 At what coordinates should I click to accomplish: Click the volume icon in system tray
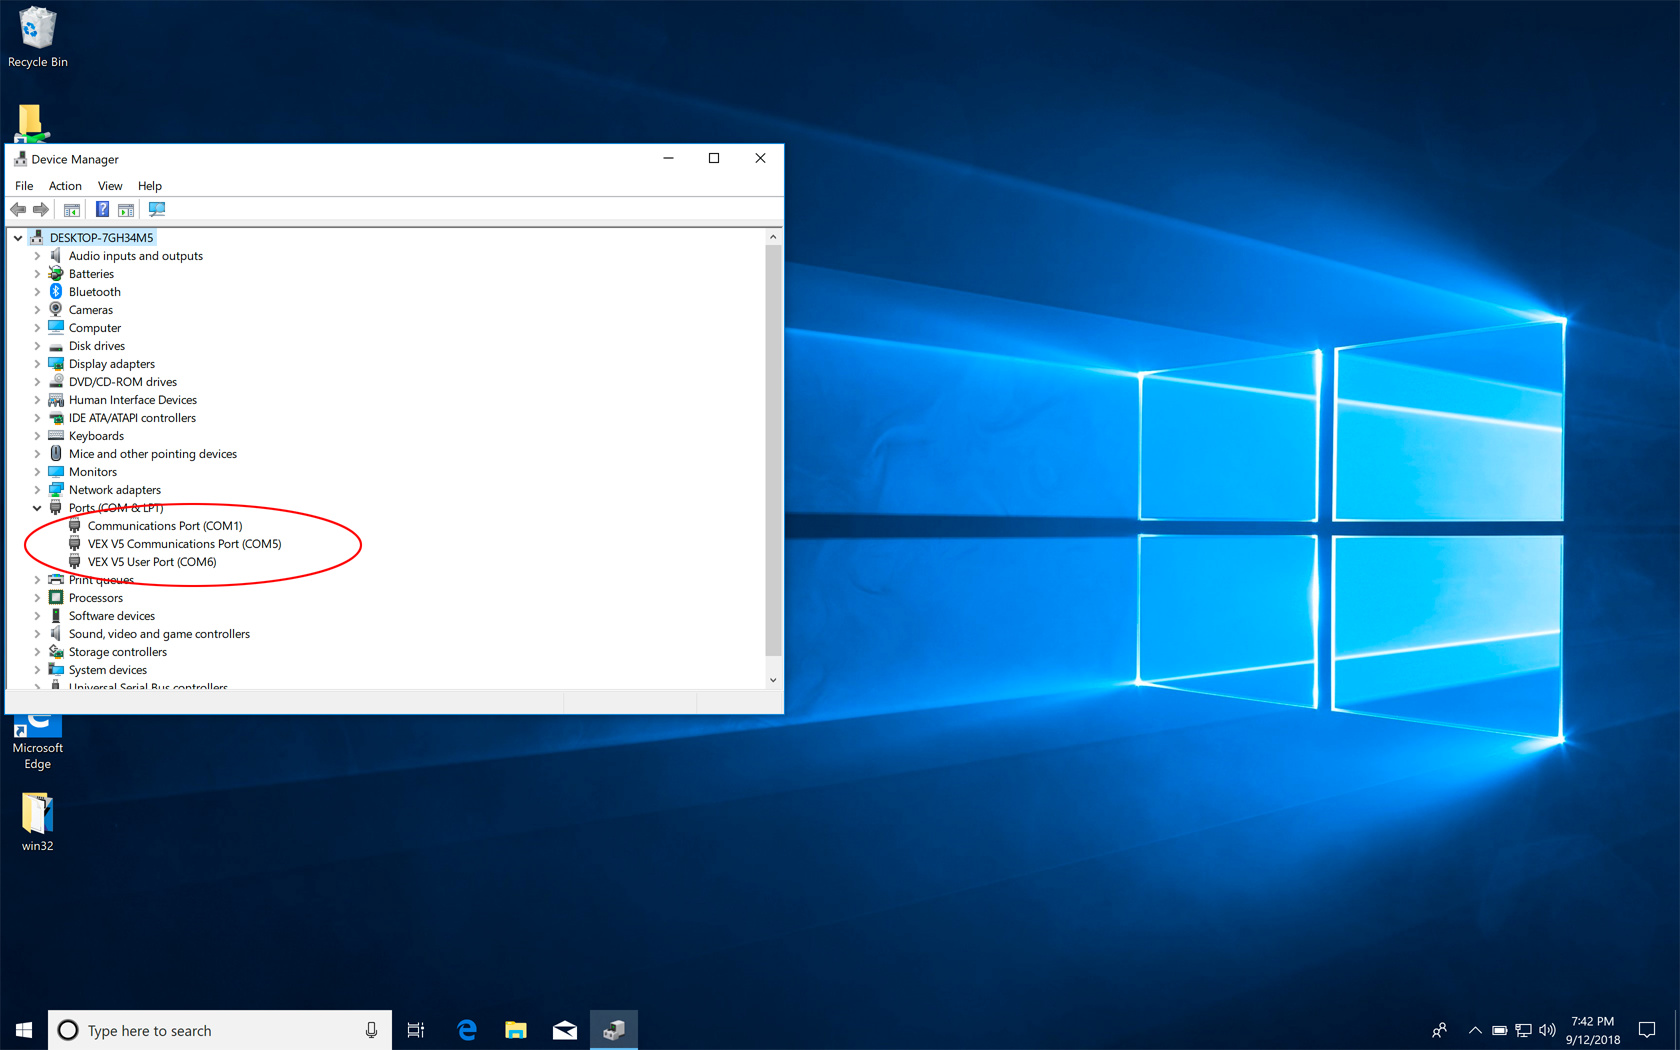point(1547,1030)
